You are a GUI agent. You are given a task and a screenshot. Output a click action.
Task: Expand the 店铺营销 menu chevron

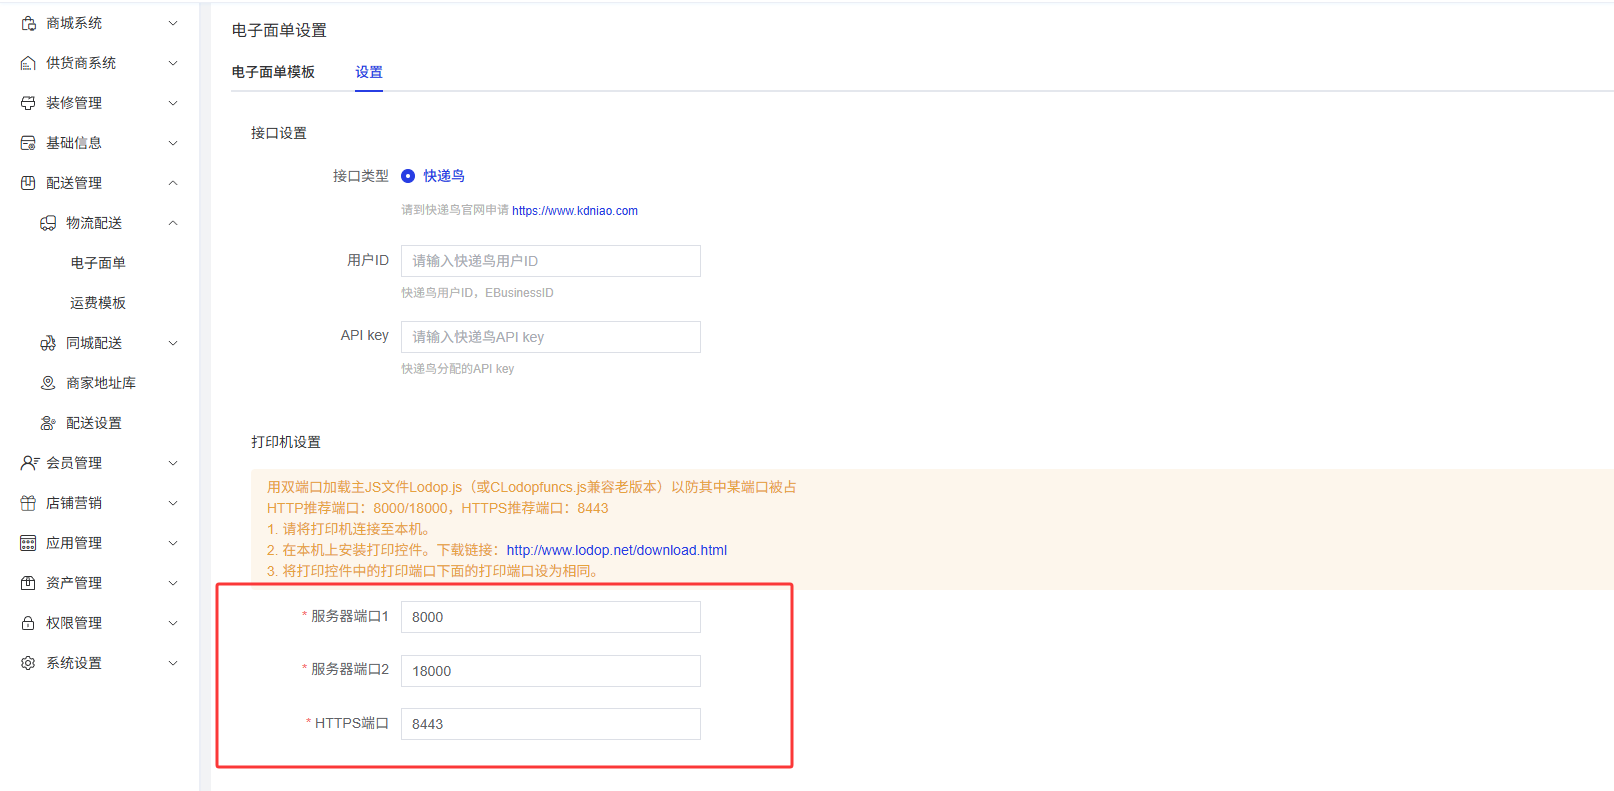173,503
